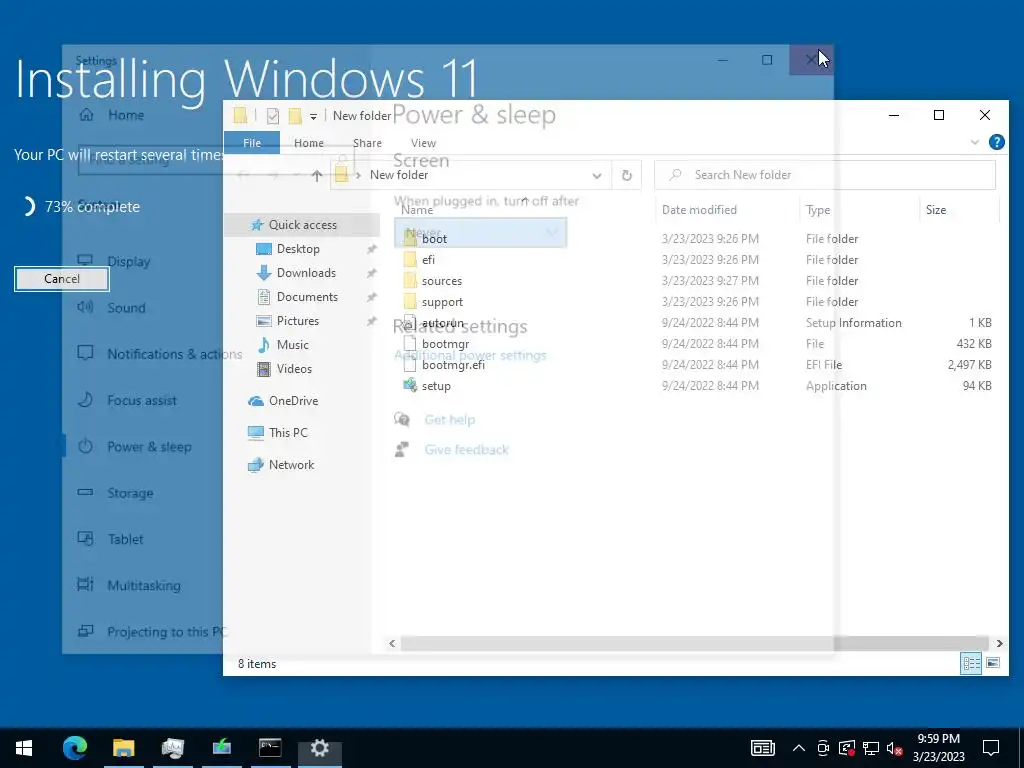Open the Customize Quick Access Toolbar dropdown
The width and height of the screenshot is (1024, 768).
coord(313,116)
